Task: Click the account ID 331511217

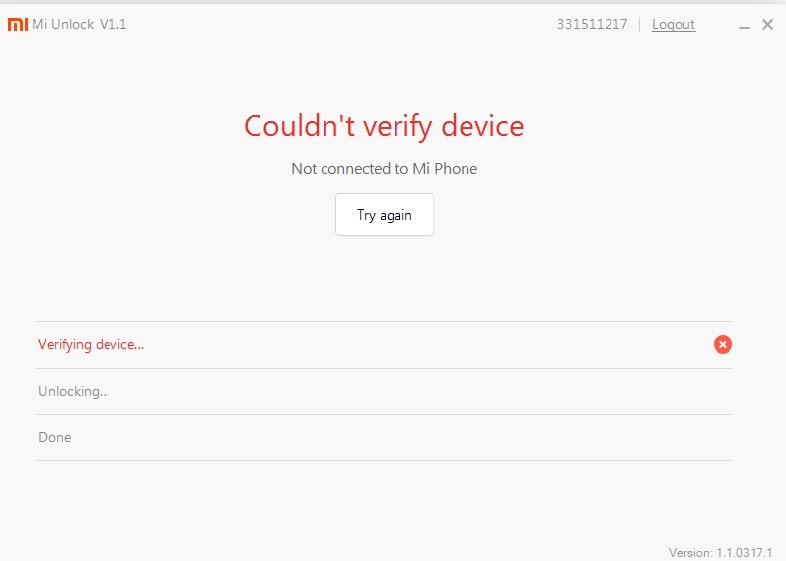Action: (x=592, y=25)
